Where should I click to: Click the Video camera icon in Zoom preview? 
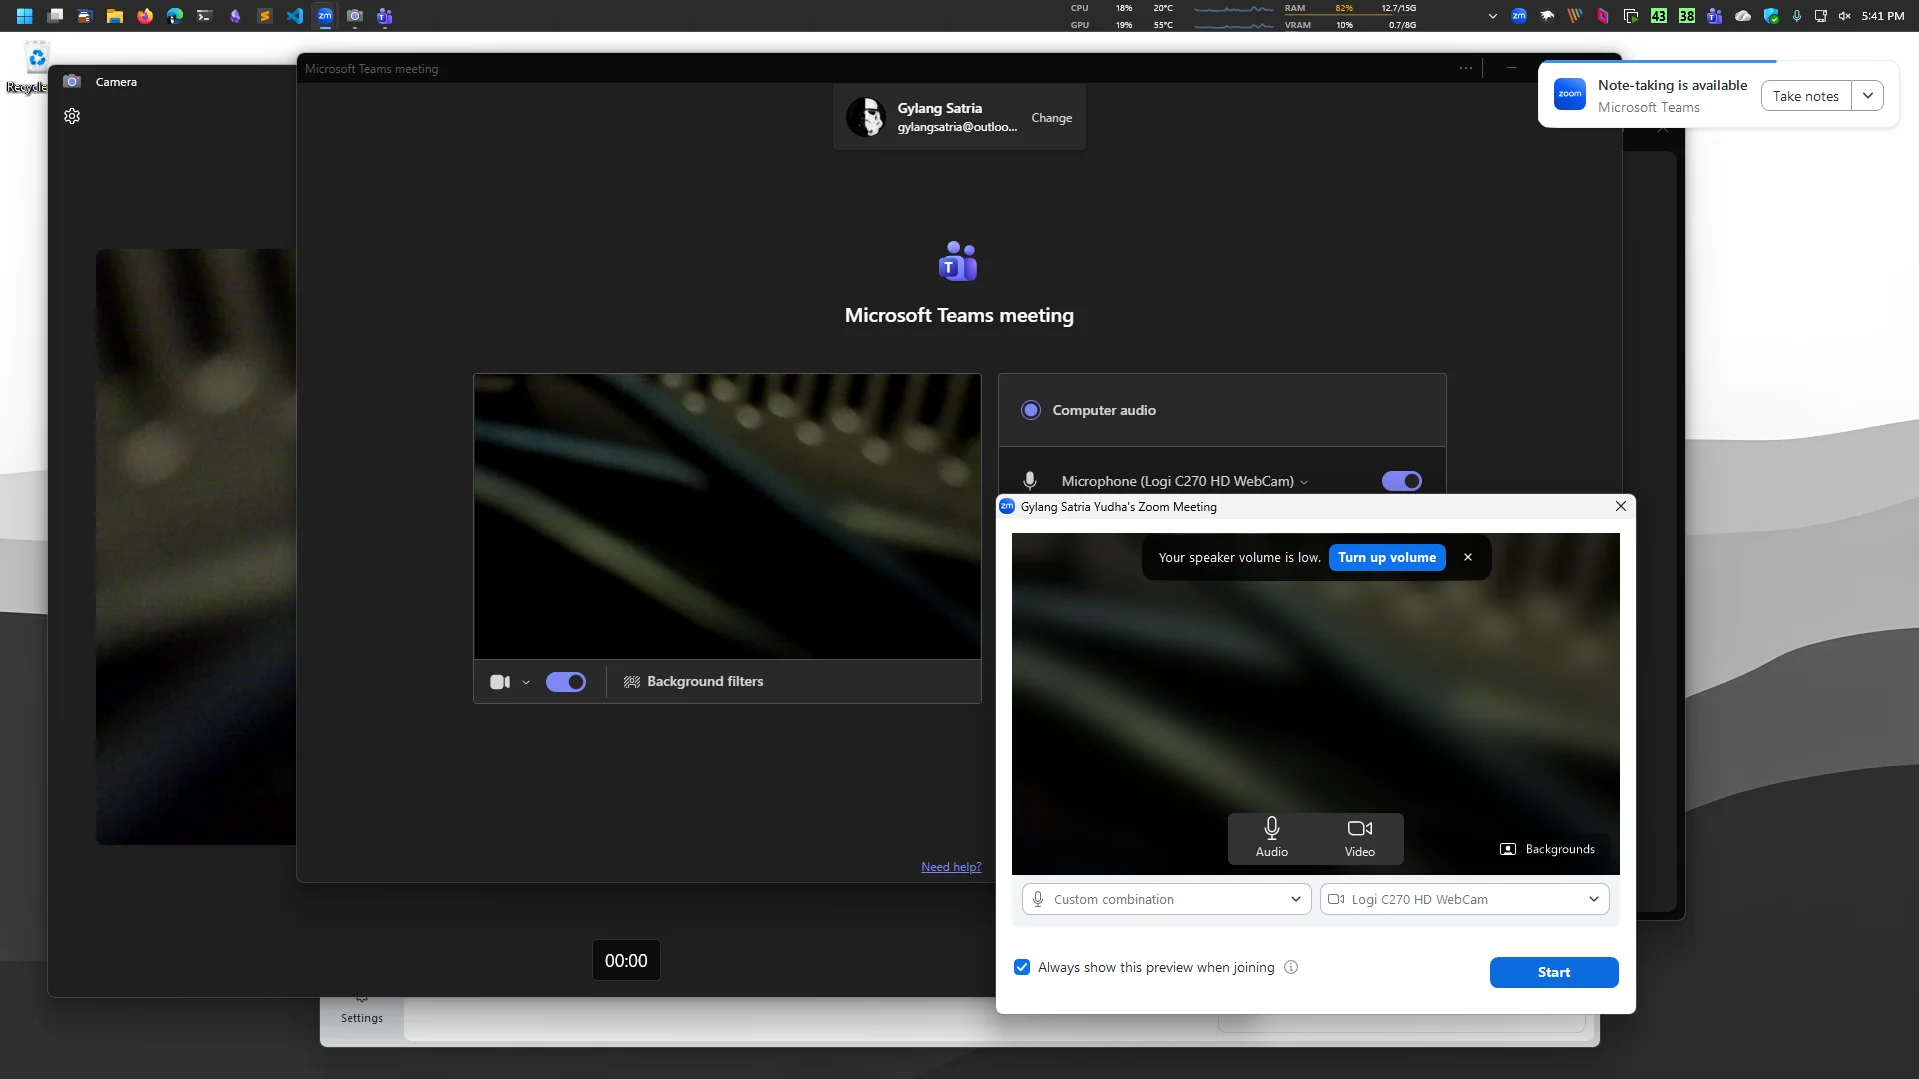pyautogui.click(x=1359, y=838)
